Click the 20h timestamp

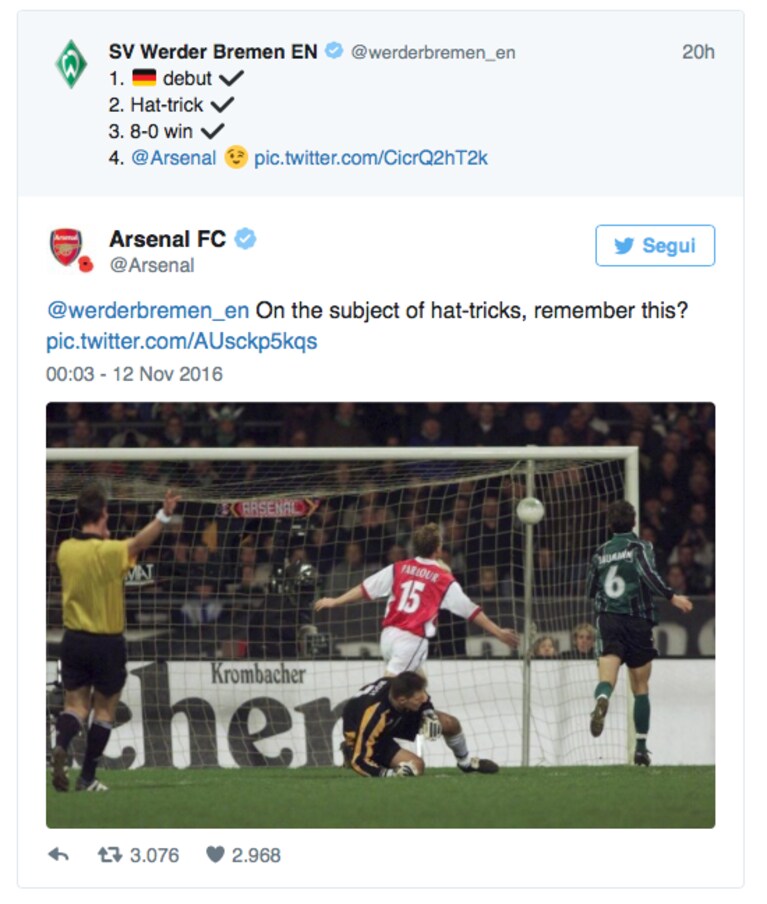click(x=698, y=52)
